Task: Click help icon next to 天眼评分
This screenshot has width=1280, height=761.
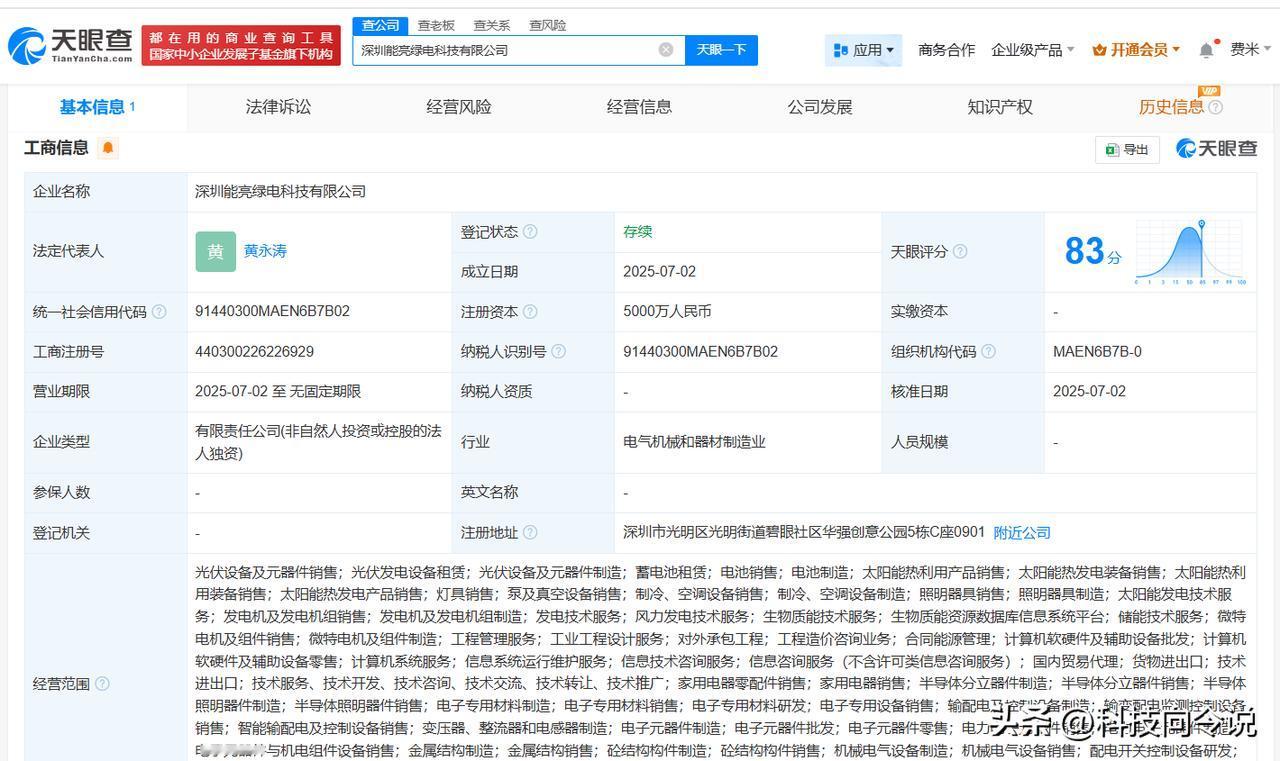Action: coord(960,252)
